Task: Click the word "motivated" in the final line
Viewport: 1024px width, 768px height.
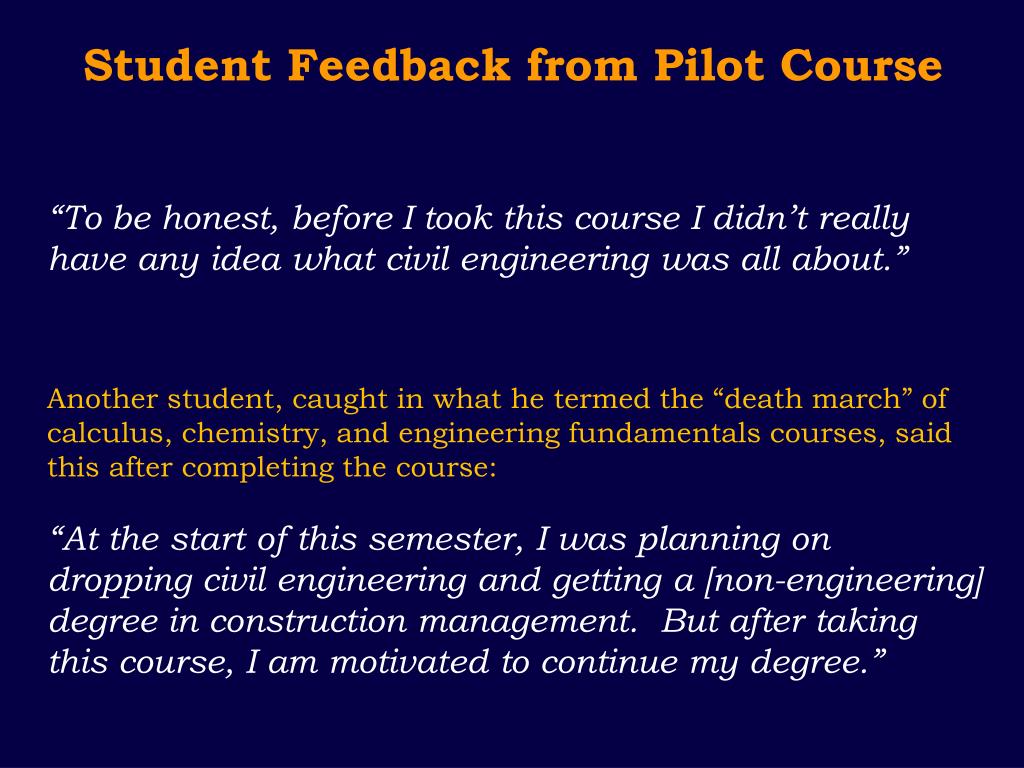Action: click(x=409, y=662)
